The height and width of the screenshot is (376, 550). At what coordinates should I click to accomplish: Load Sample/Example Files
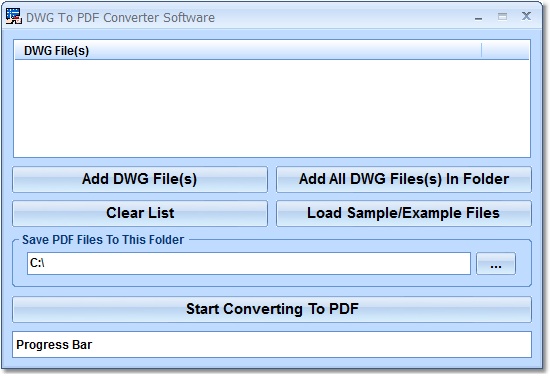point(404,213)
